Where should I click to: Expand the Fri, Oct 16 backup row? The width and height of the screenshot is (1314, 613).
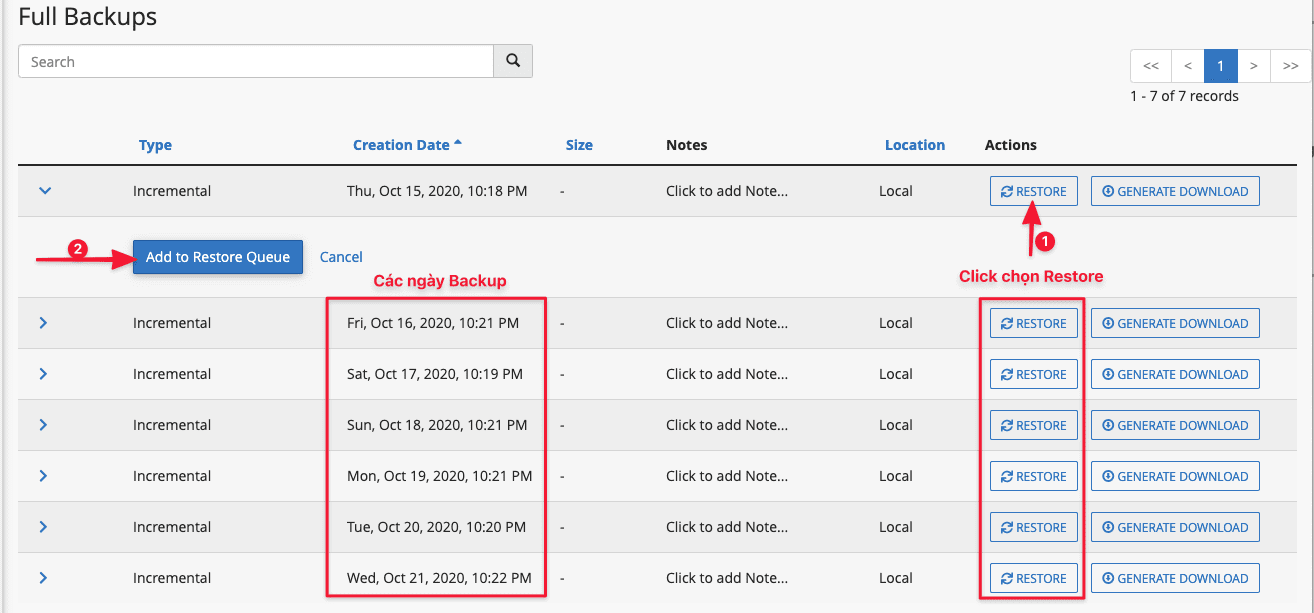coord(43,323)
